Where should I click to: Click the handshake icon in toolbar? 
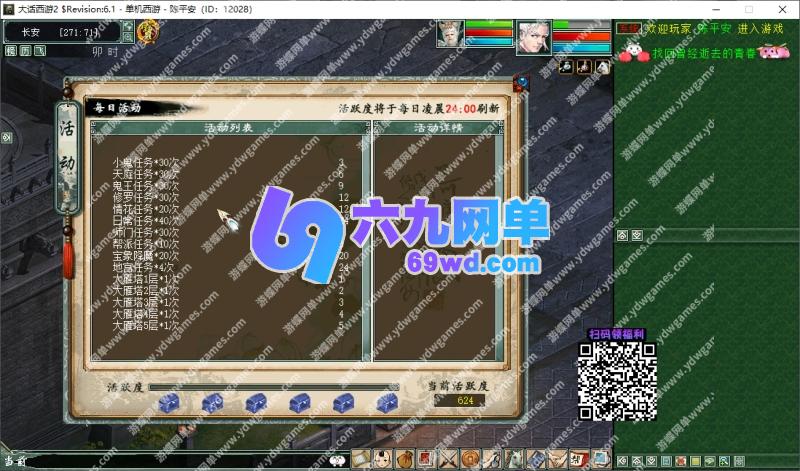pyautogui.click(x=558, y=460)
